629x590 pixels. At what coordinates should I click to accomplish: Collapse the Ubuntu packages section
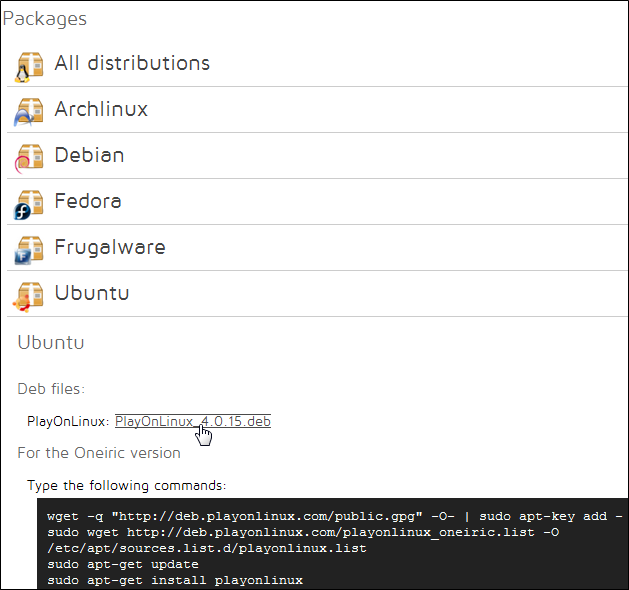(92, 293)
